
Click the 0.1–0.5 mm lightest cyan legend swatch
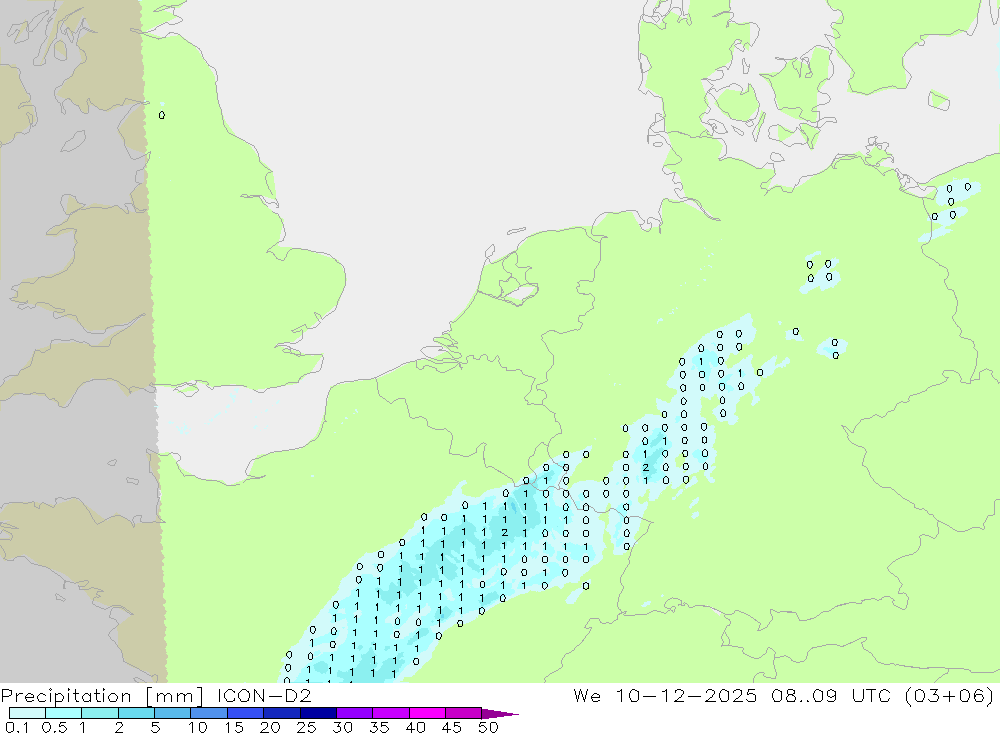pos(27,713)
